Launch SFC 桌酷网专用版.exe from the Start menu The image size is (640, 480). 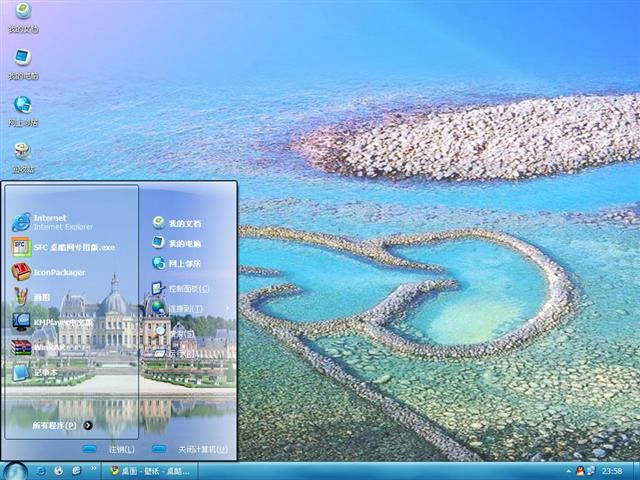[63, 247]
